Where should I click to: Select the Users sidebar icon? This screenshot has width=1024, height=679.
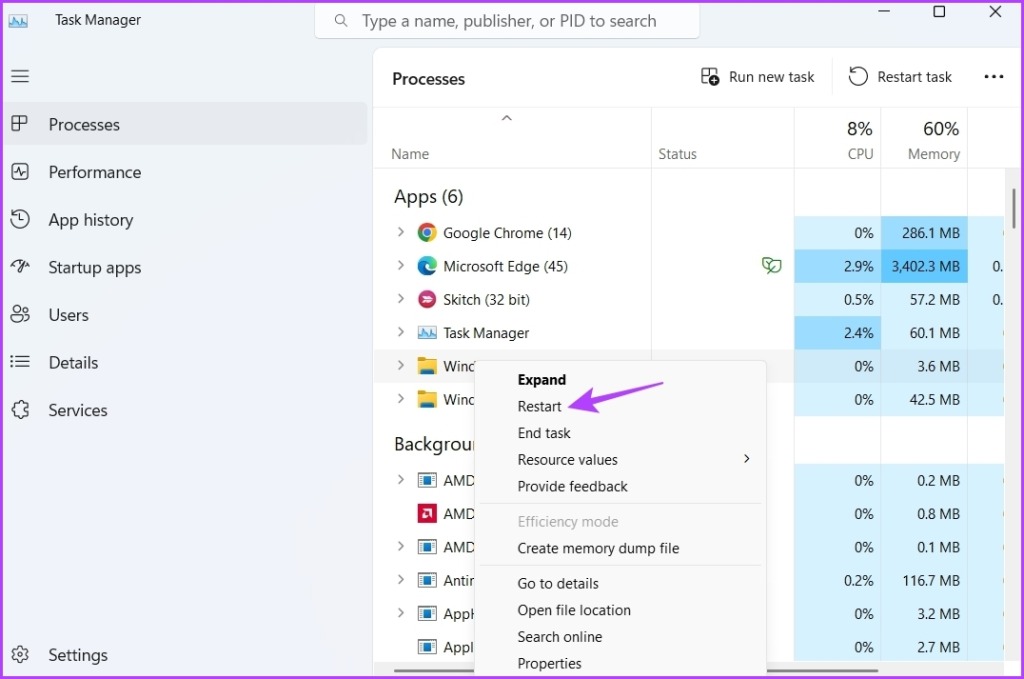(x=22, y=315)
